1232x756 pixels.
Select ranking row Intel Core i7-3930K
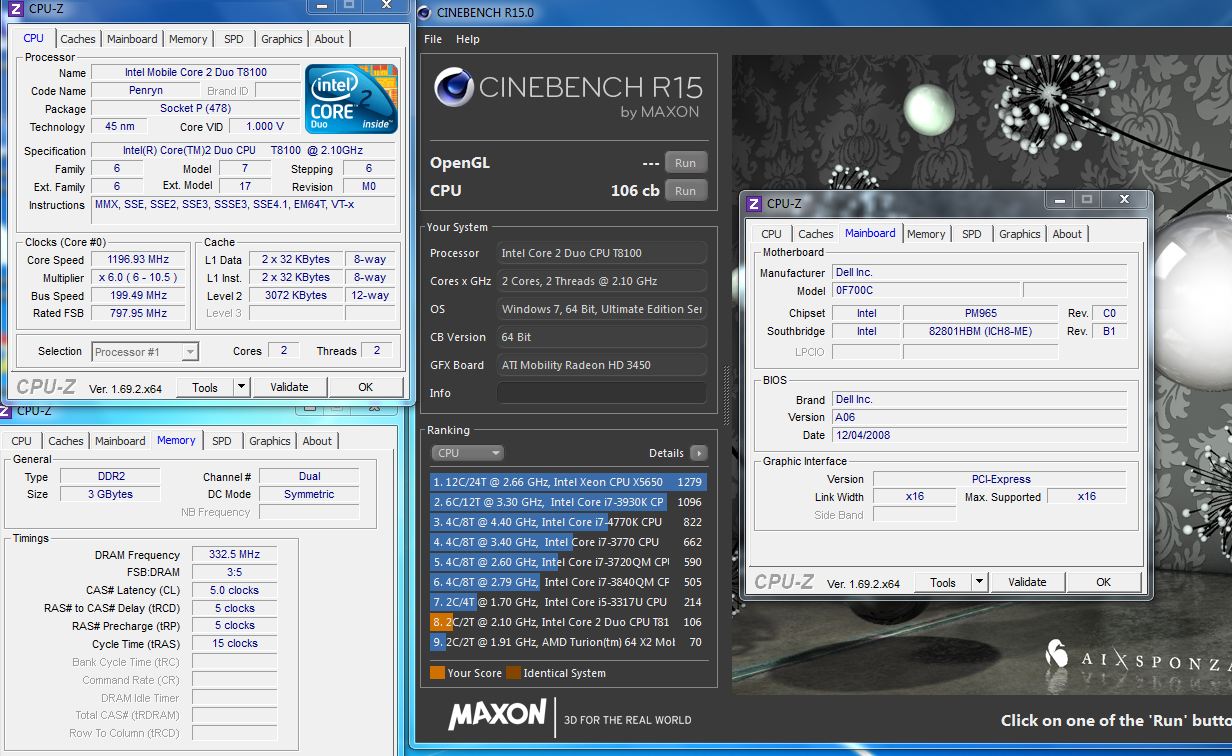pyautogui.click(x=568, y=502)
